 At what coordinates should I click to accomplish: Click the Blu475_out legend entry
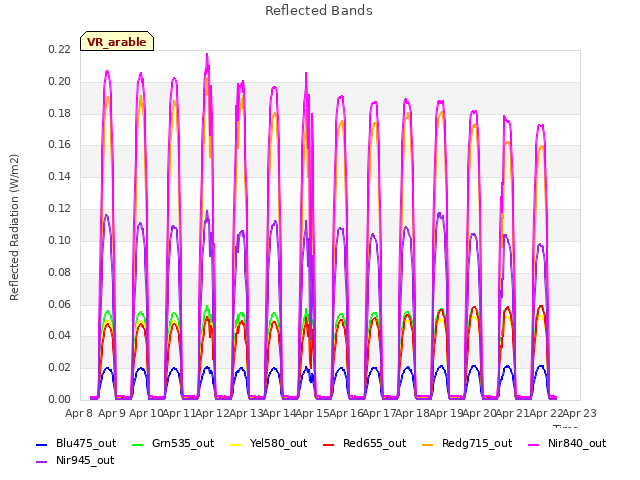coord(76,443)
